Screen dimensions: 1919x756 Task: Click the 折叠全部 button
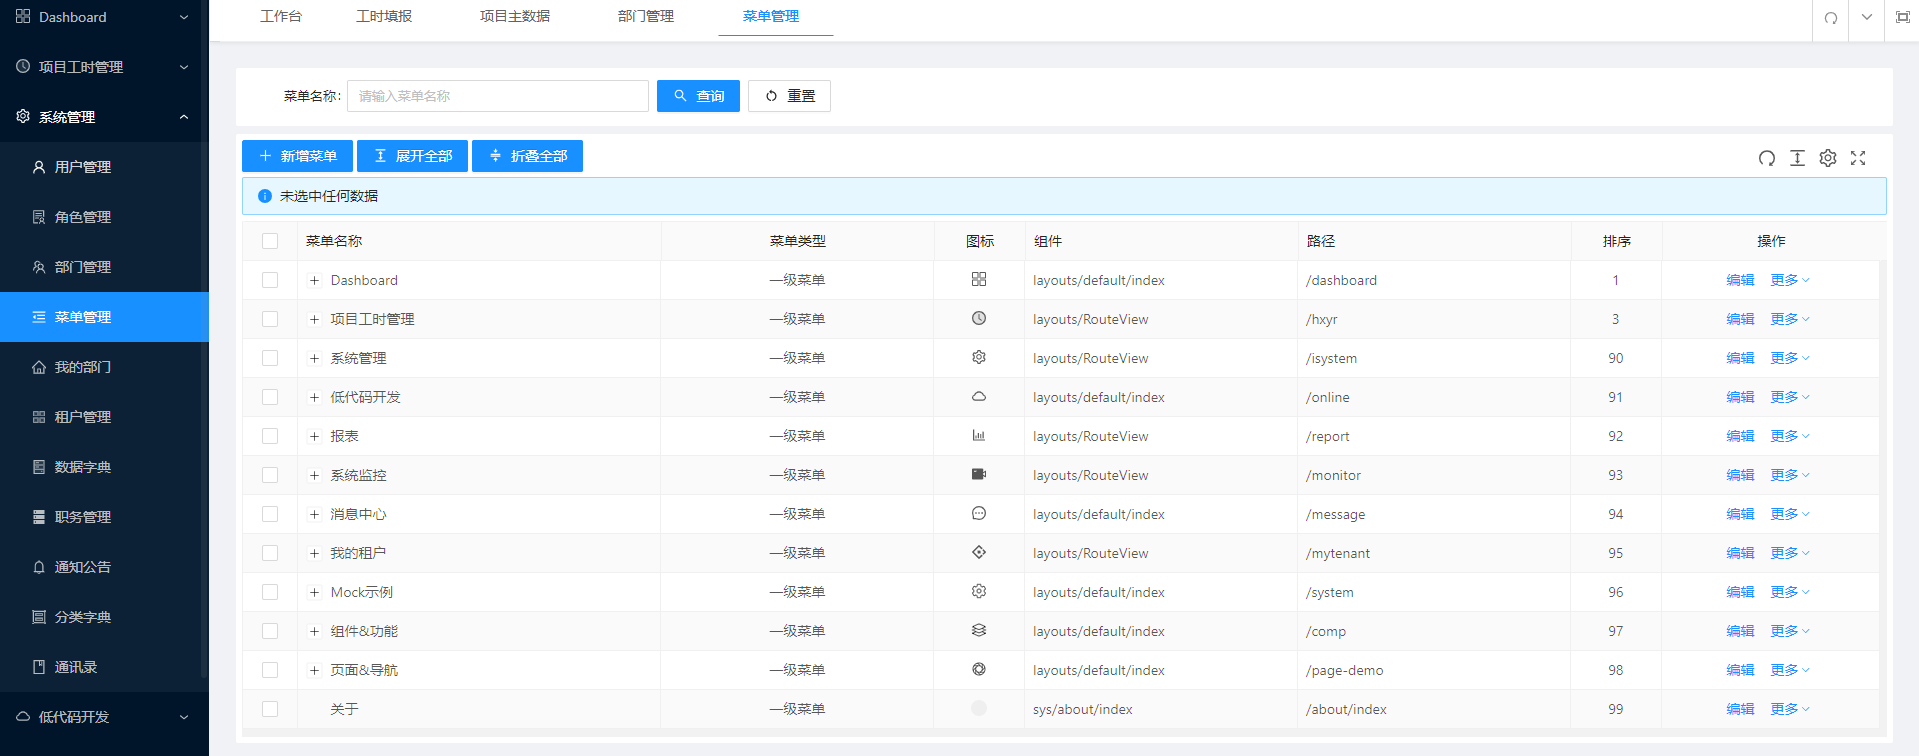[x=527, y=156]
